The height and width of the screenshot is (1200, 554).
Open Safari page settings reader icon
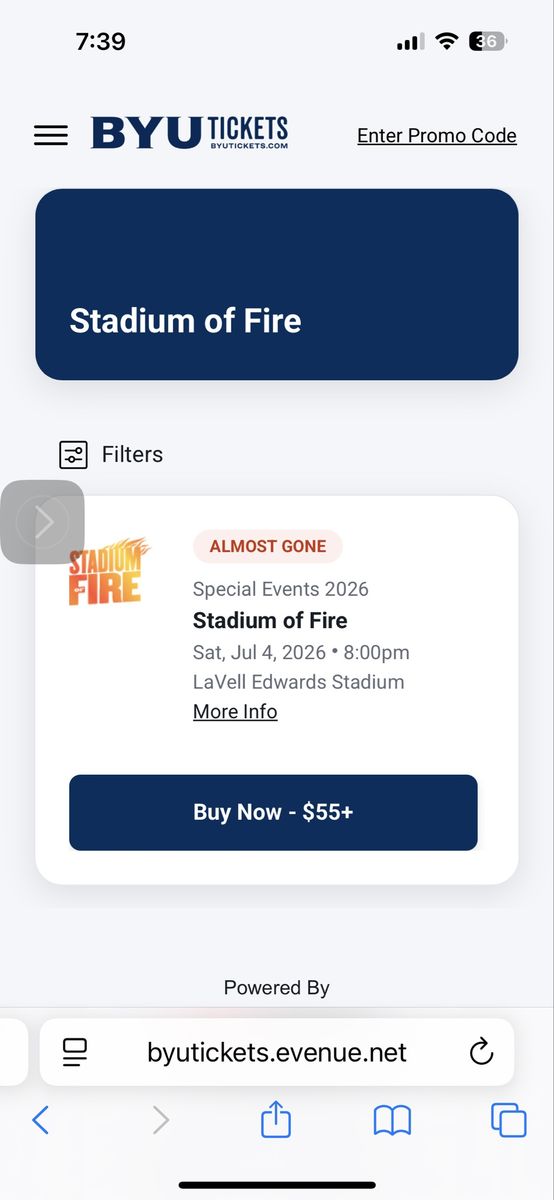point(75,1052)
